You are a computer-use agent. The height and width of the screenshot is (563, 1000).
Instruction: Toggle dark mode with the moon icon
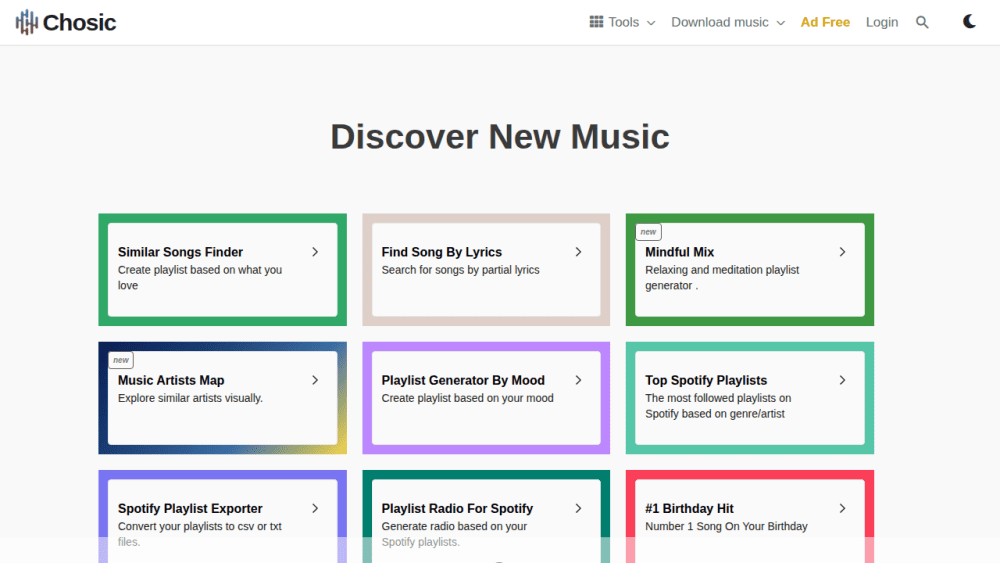tap(969, 22)
